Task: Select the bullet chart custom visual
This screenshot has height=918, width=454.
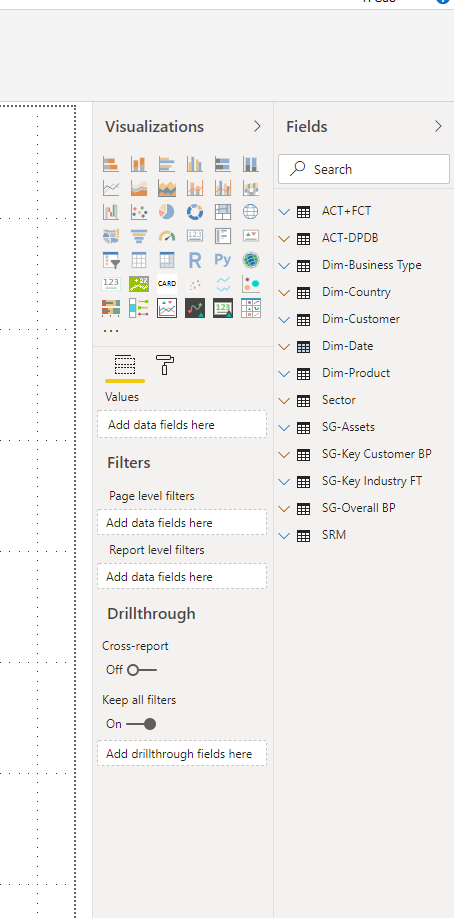Action: (x=111, y=308)
